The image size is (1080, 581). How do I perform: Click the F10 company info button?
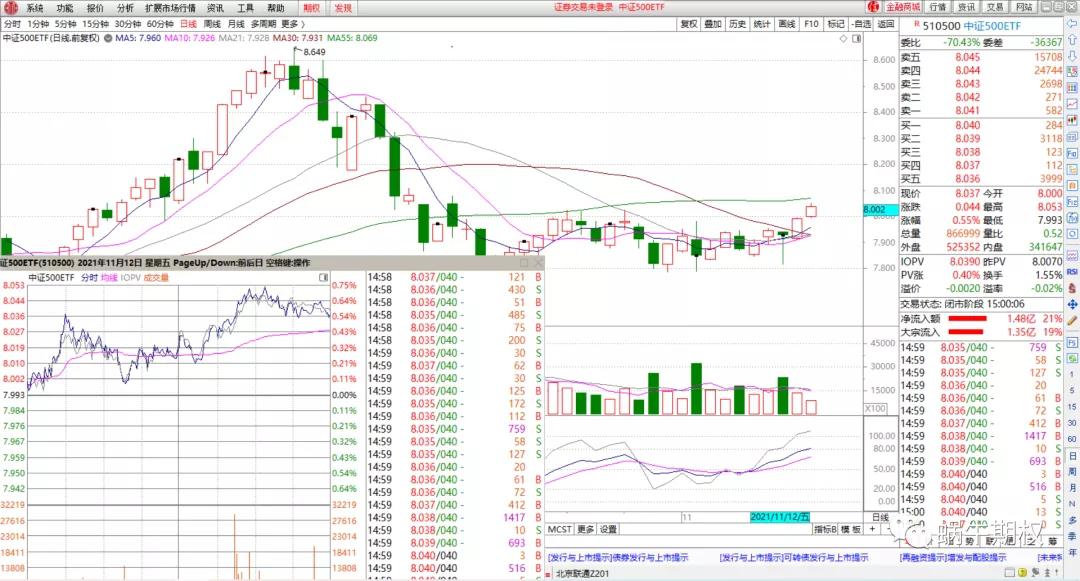point(810,23)
